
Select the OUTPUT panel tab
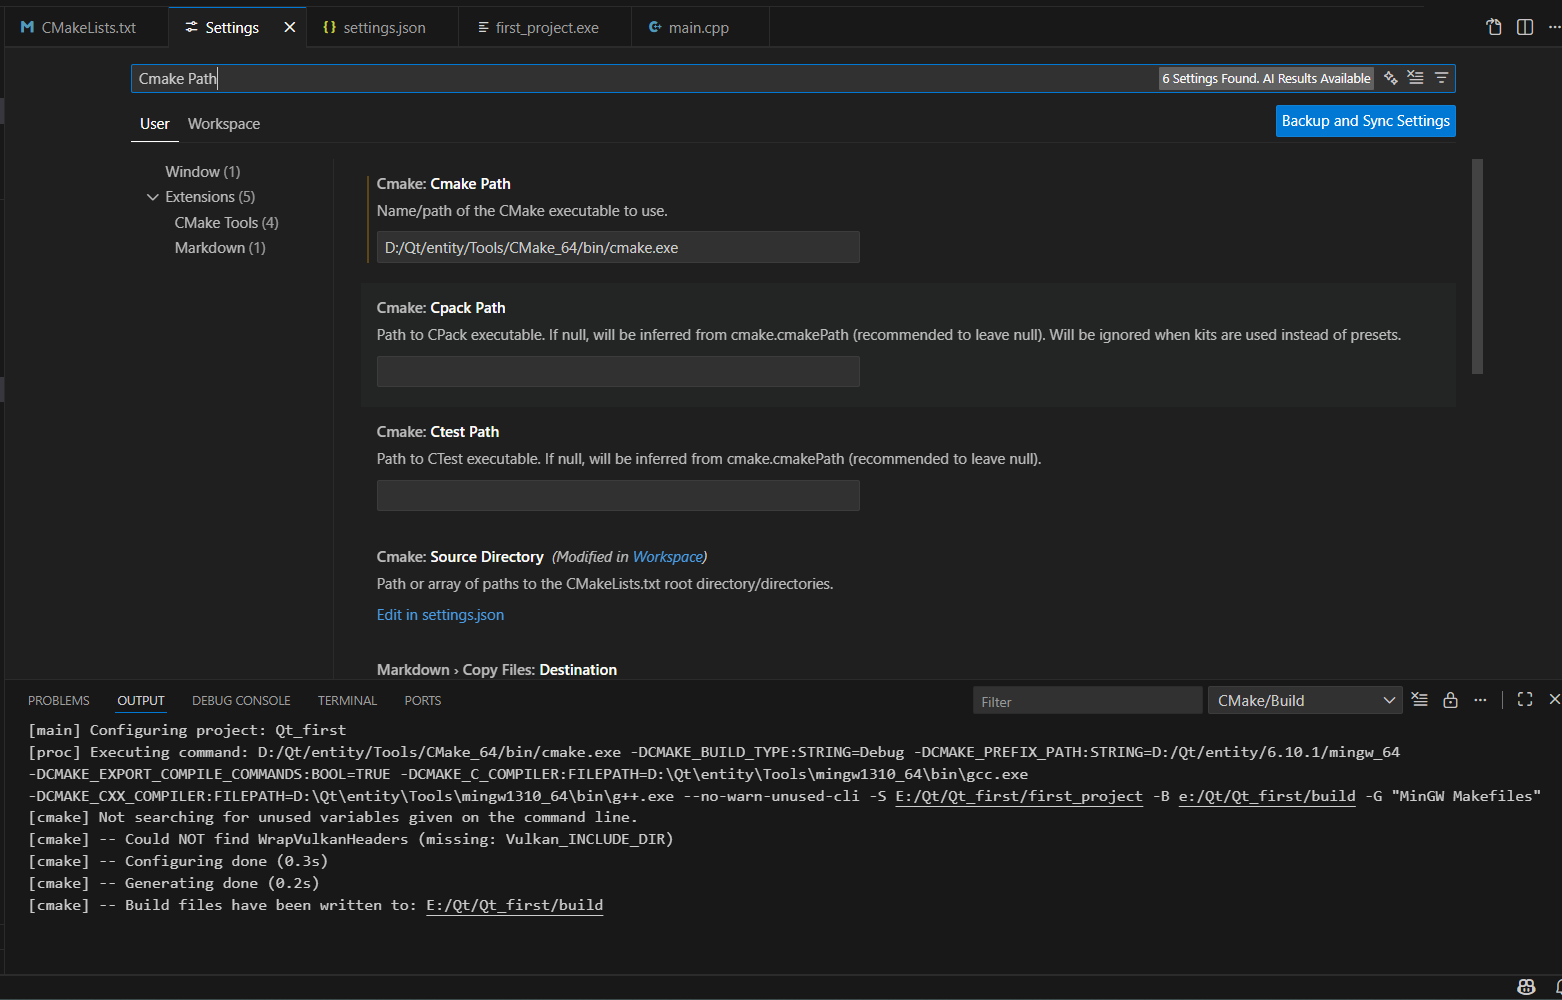pos(141,701)
